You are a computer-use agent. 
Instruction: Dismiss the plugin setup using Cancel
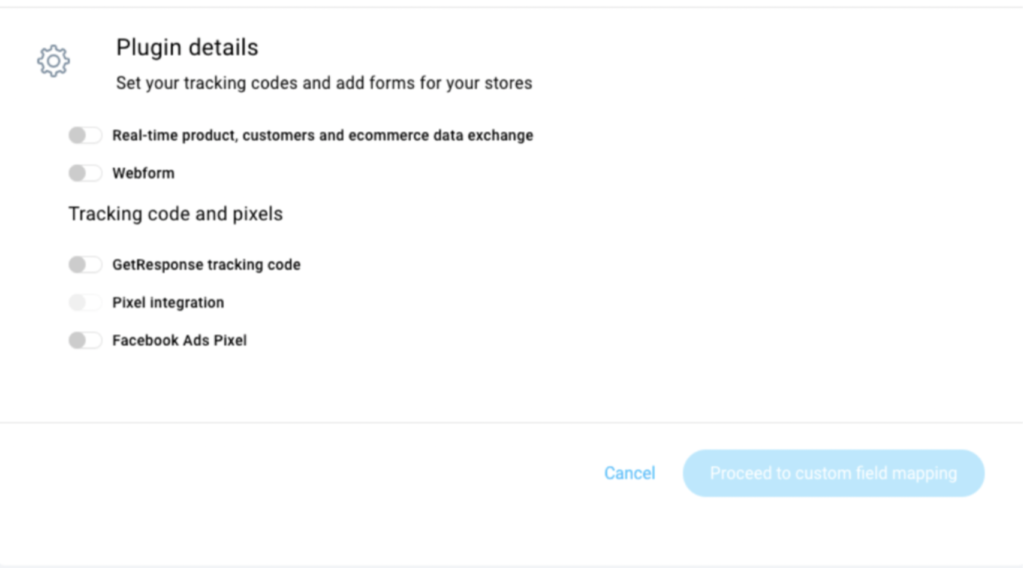coord(630,473)
